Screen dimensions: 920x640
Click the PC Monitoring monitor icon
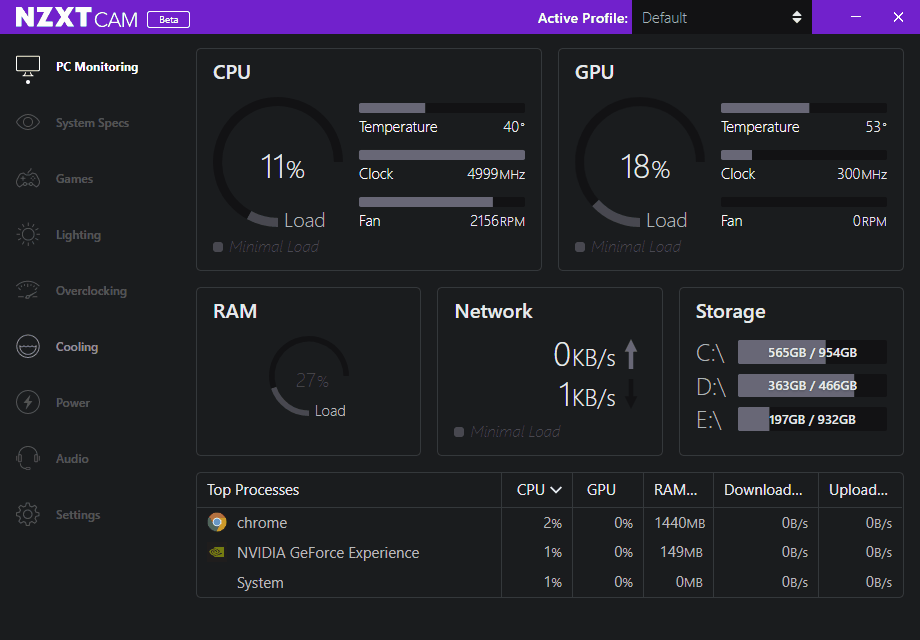point(28,67)
